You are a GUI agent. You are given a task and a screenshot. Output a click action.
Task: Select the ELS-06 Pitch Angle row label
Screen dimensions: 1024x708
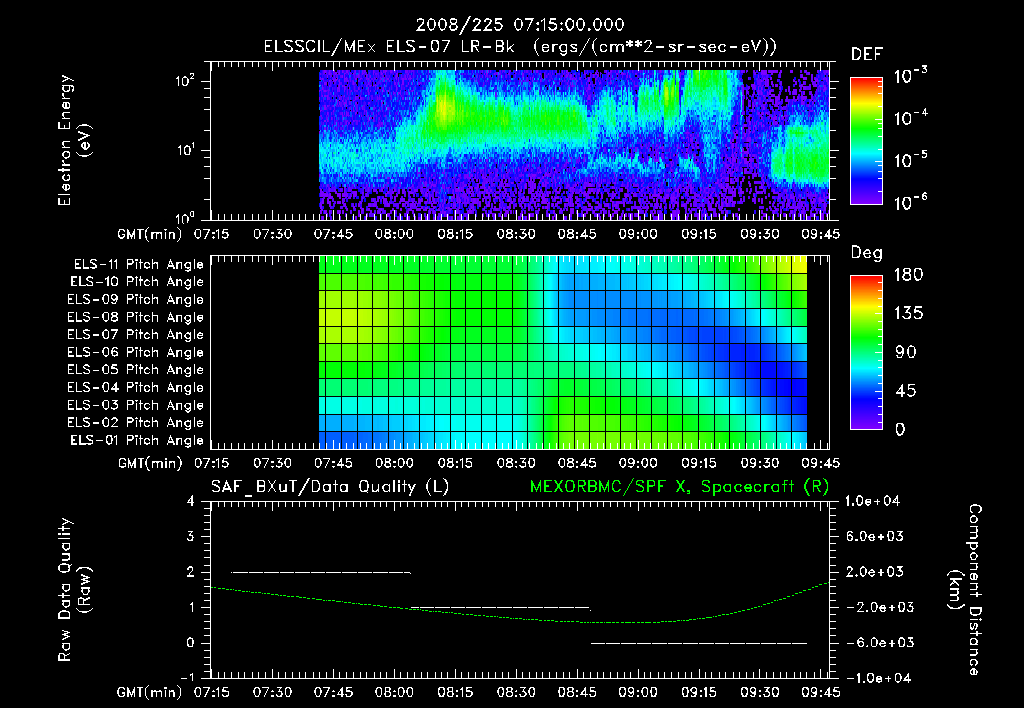pos(136,352)
